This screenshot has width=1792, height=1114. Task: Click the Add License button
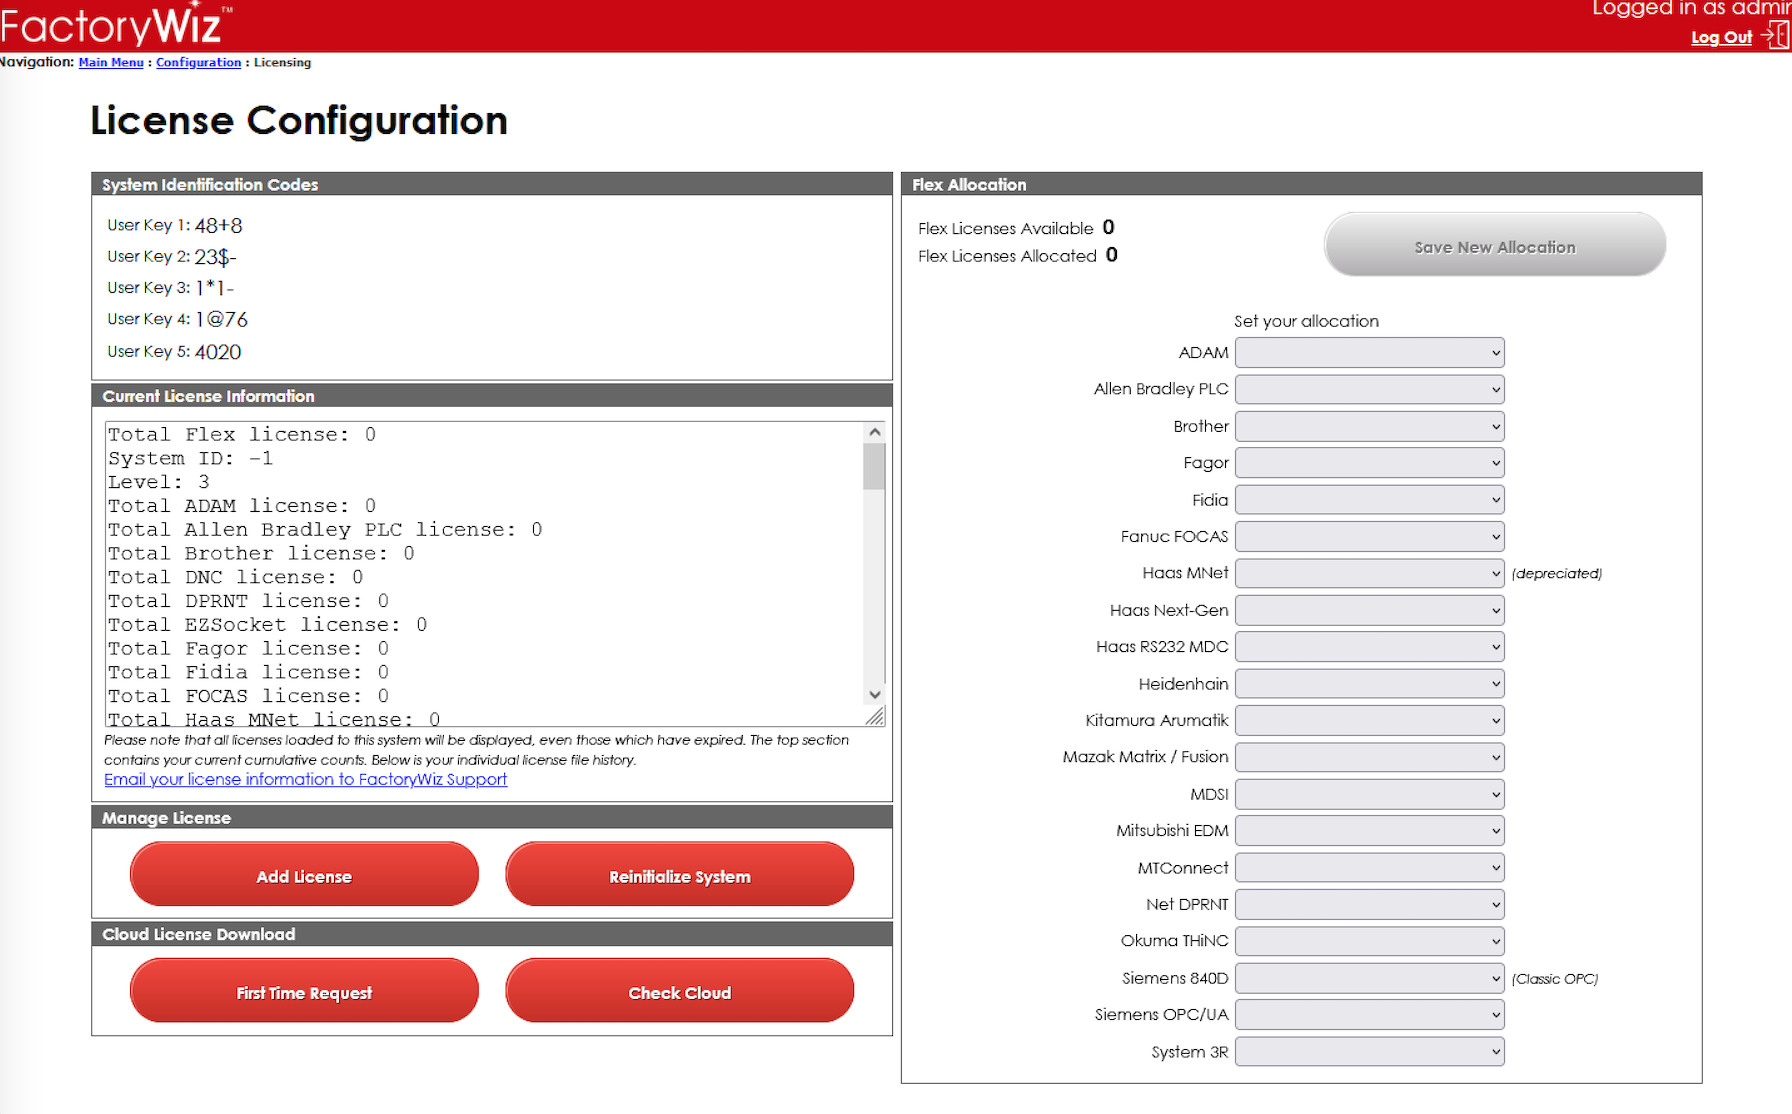(304, 875)
